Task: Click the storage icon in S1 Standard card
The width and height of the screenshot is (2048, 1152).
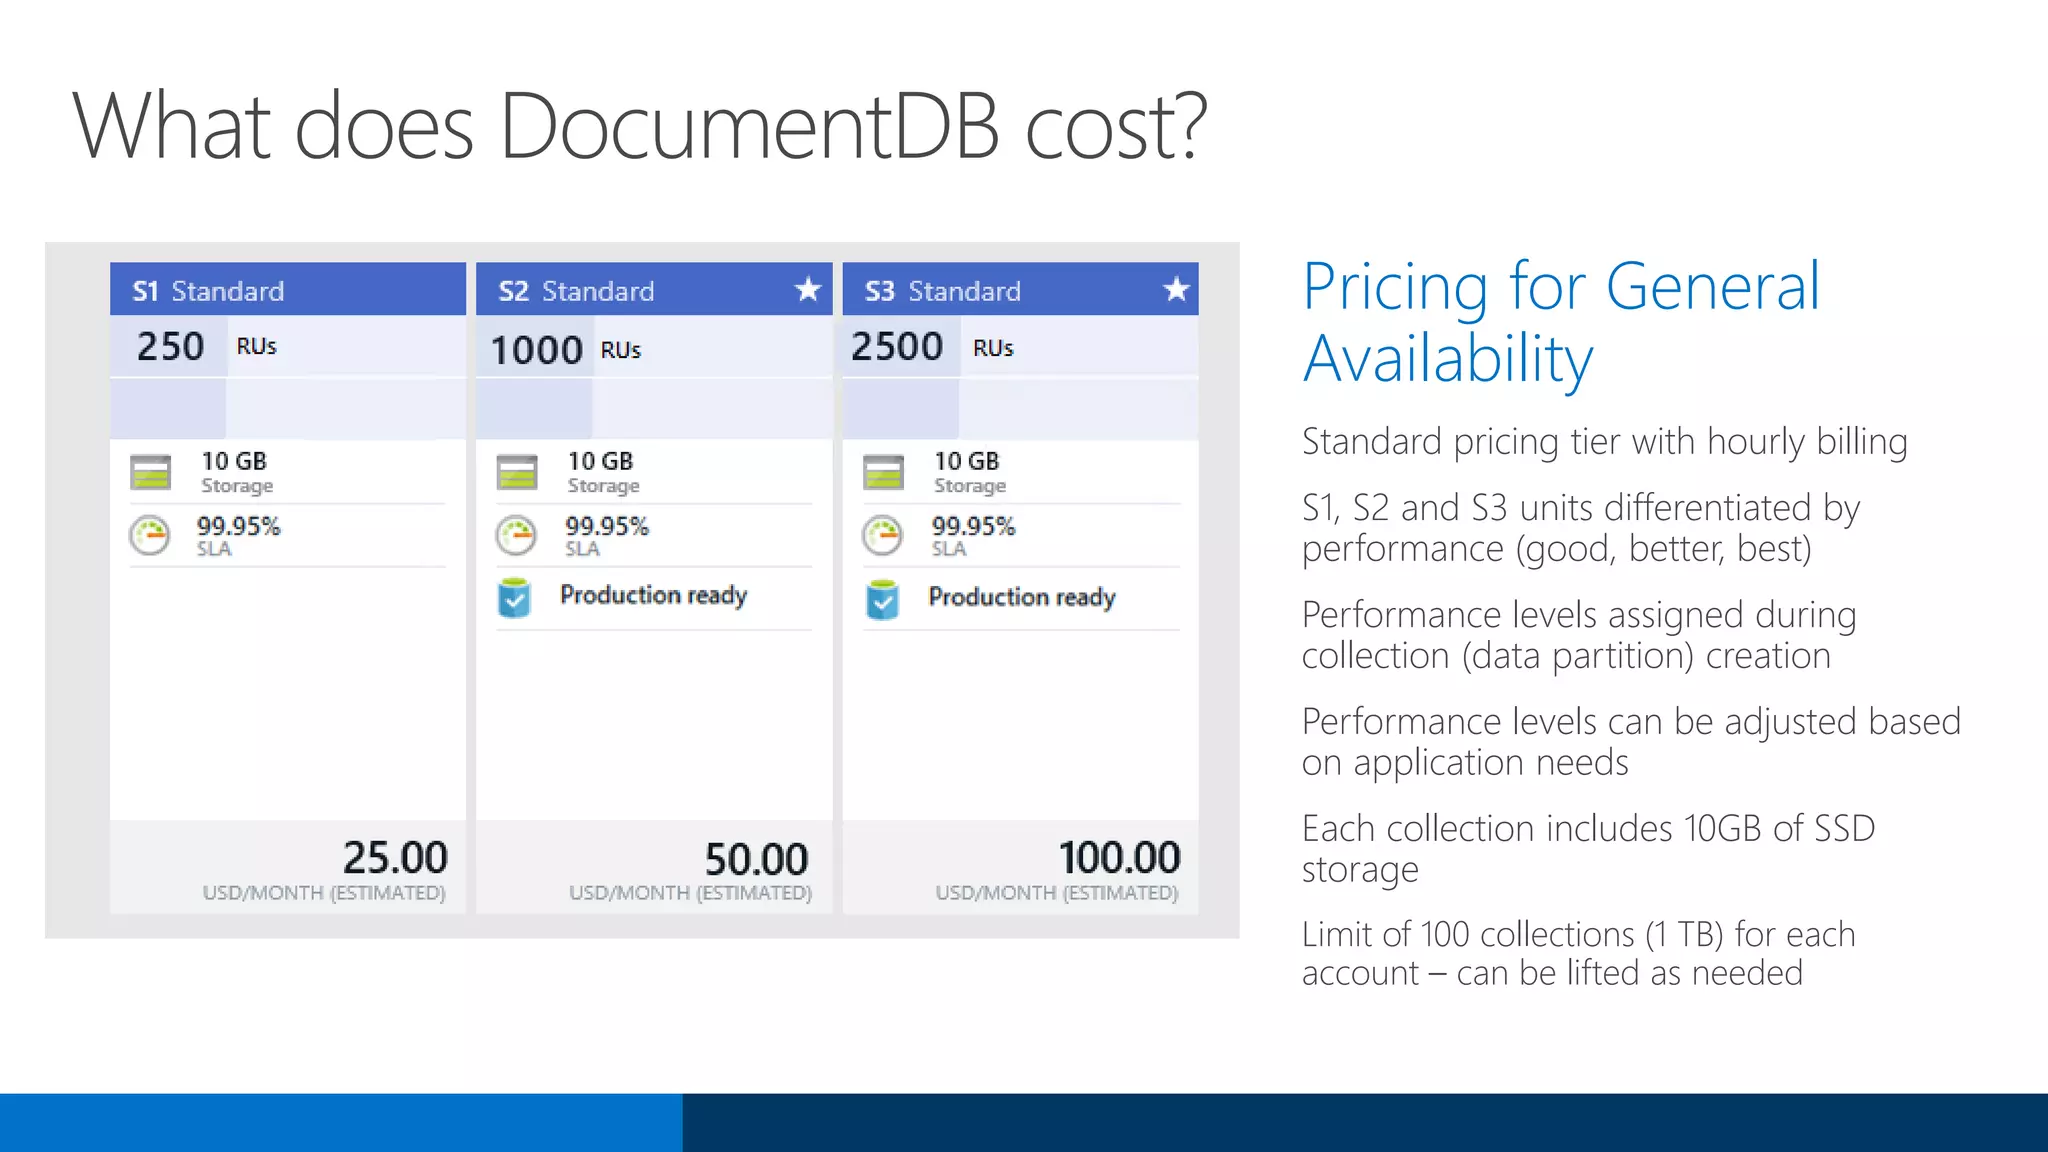Action: pyautogui.click(x=151, y=472)
